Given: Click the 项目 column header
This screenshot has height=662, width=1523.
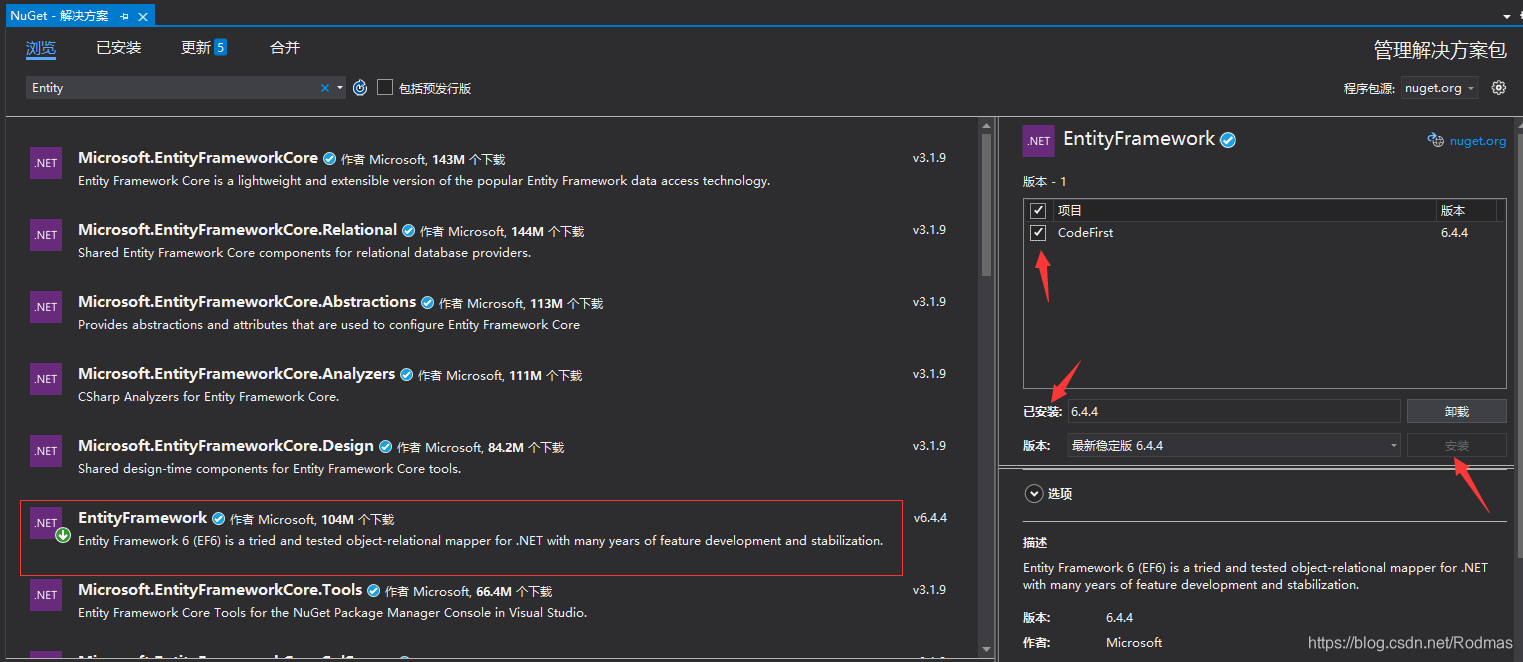Looking at the screenshot, I should [1070, 211].
